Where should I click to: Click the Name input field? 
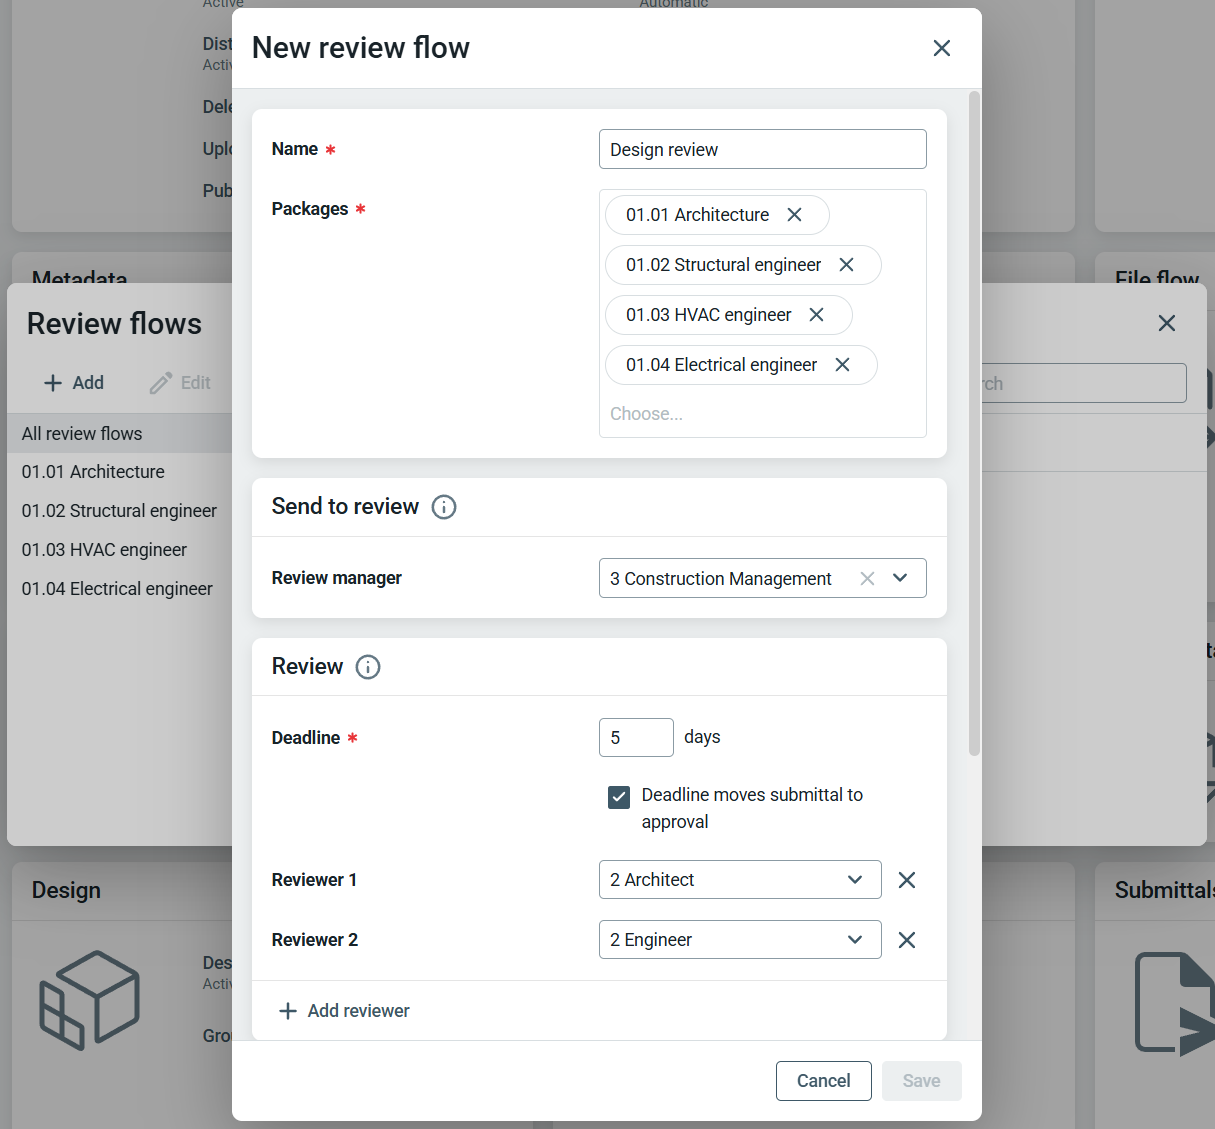pyautogui.click(x=762, y=150)
